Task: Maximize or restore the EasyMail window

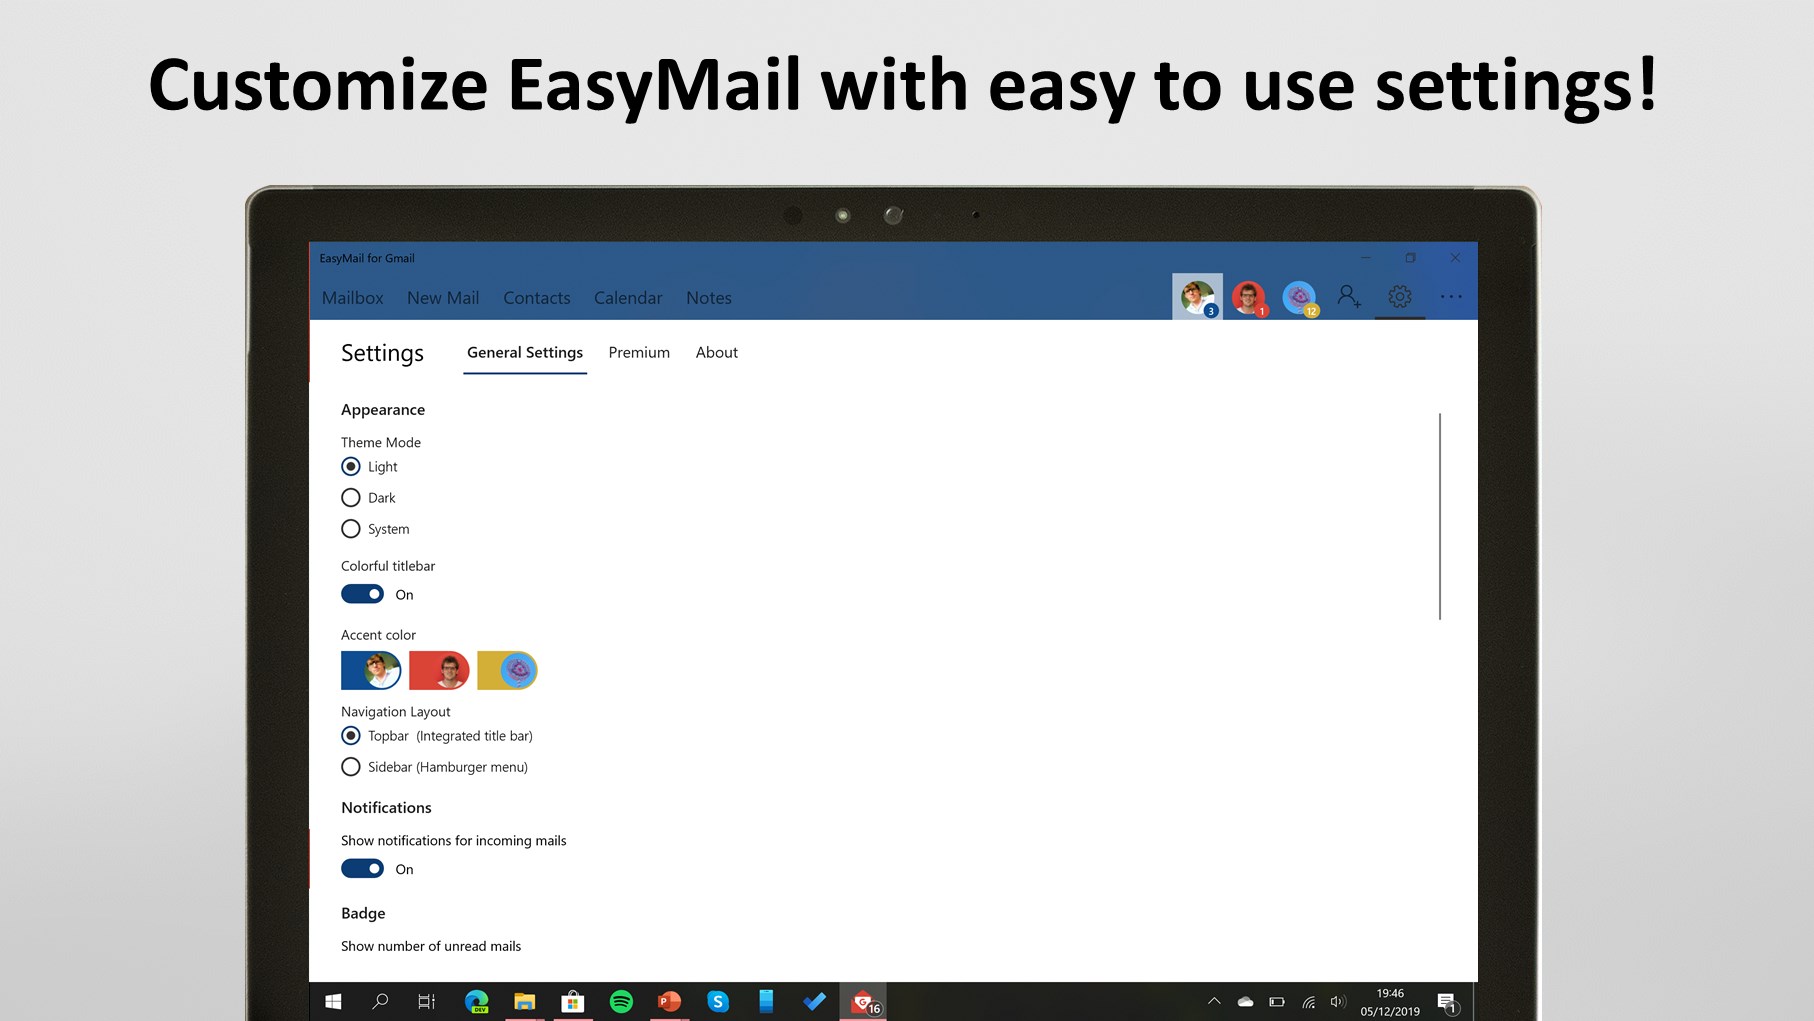Action: [1410, 258]
